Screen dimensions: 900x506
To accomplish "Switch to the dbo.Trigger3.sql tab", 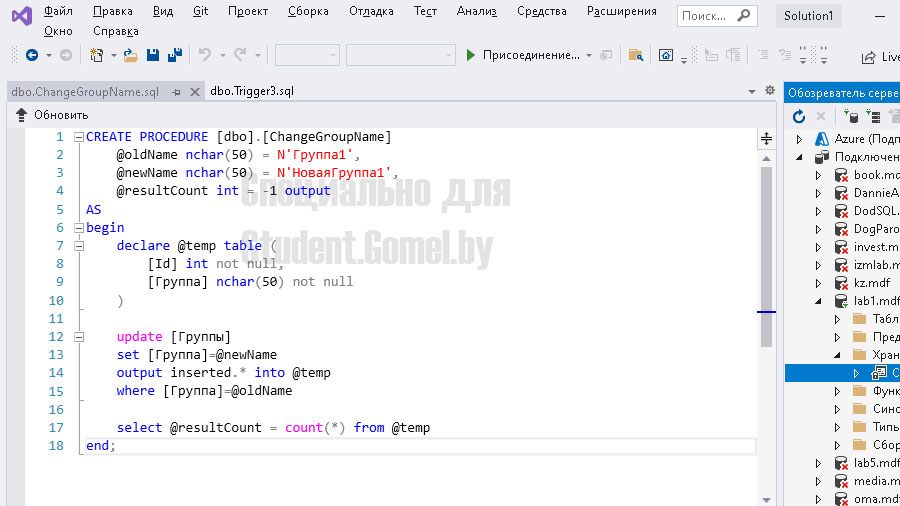I will 252,91.
